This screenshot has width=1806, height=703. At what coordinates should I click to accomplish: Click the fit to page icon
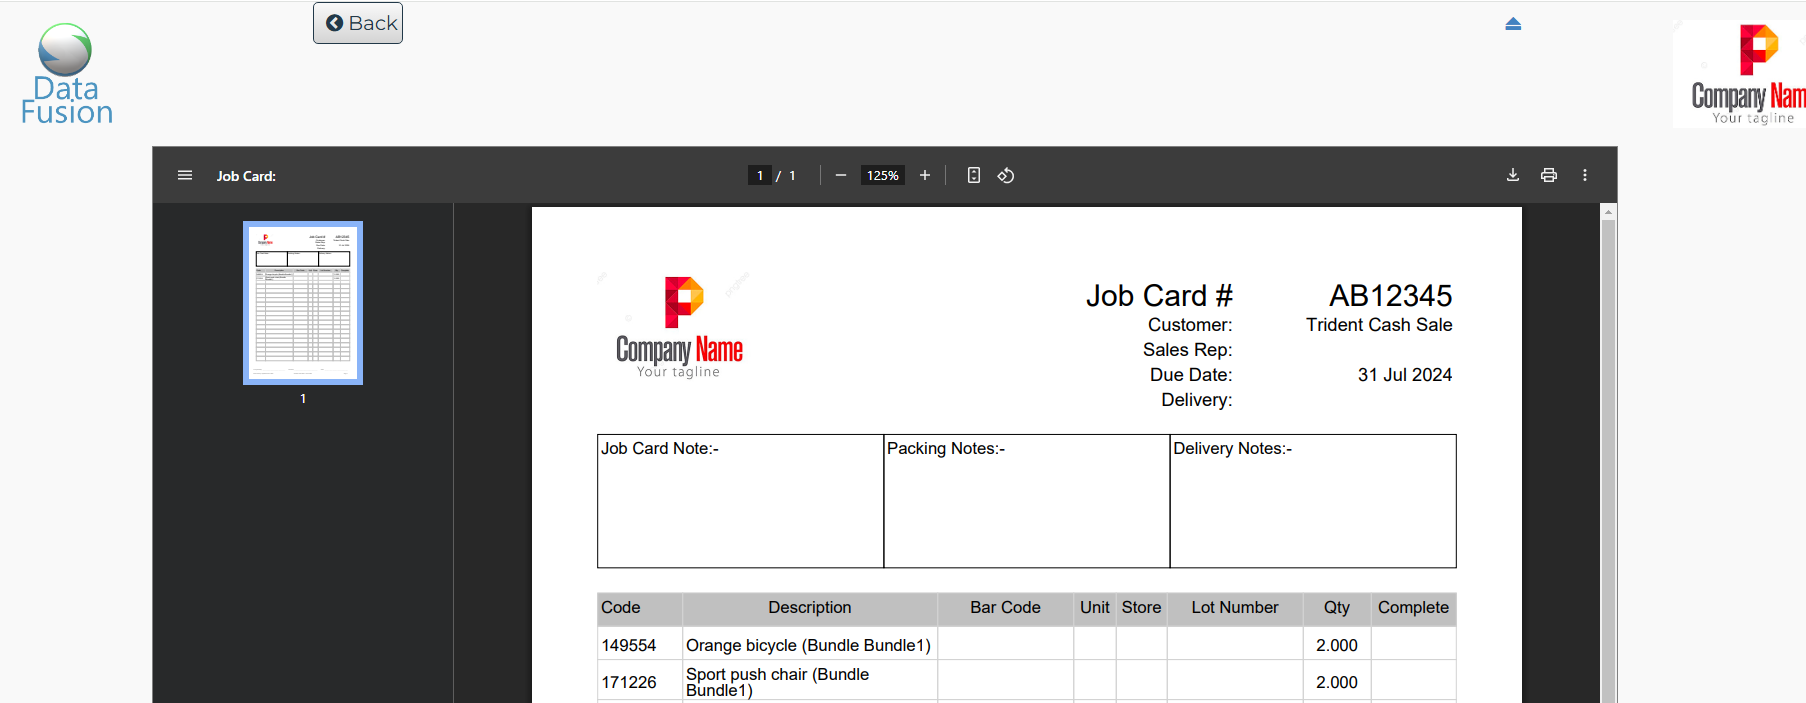point(974,175)
